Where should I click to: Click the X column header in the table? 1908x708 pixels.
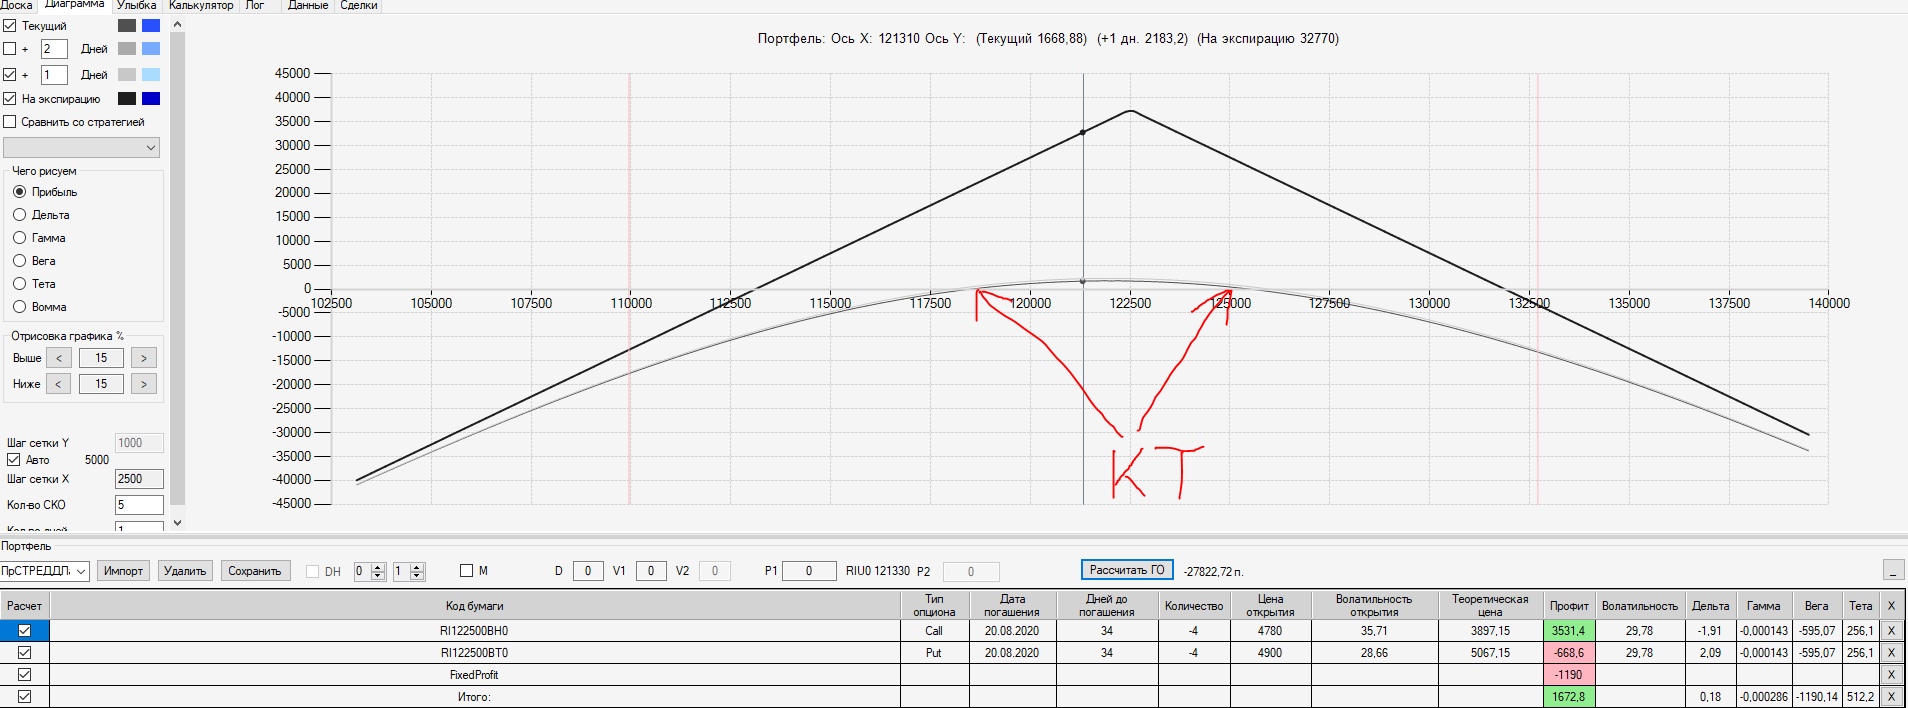[1891, 606]
